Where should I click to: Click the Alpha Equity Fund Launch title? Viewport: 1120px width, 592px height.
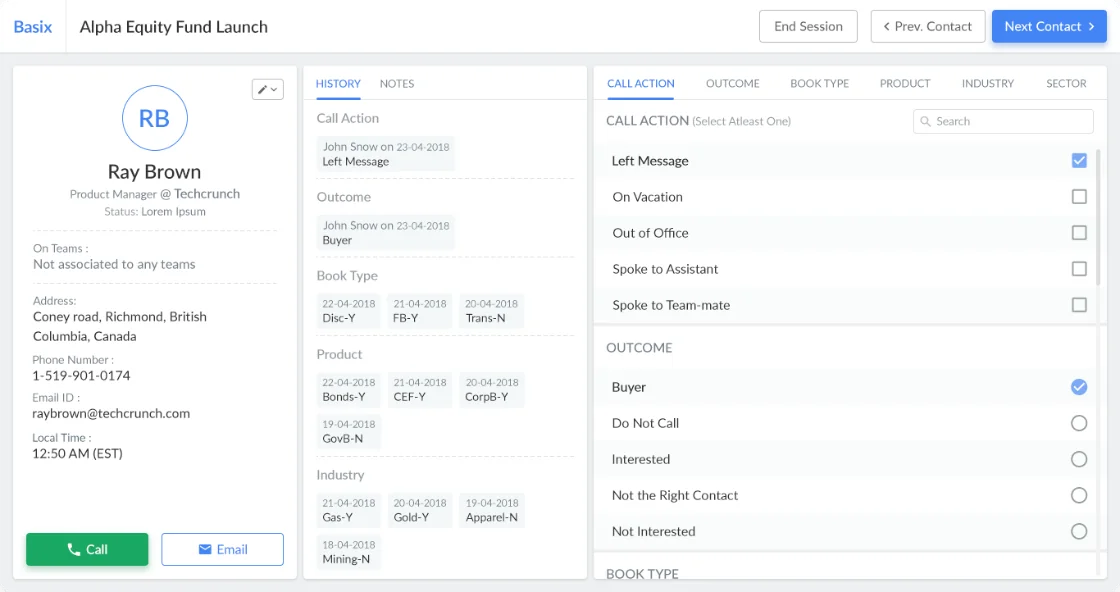click(x=174, y=26)
